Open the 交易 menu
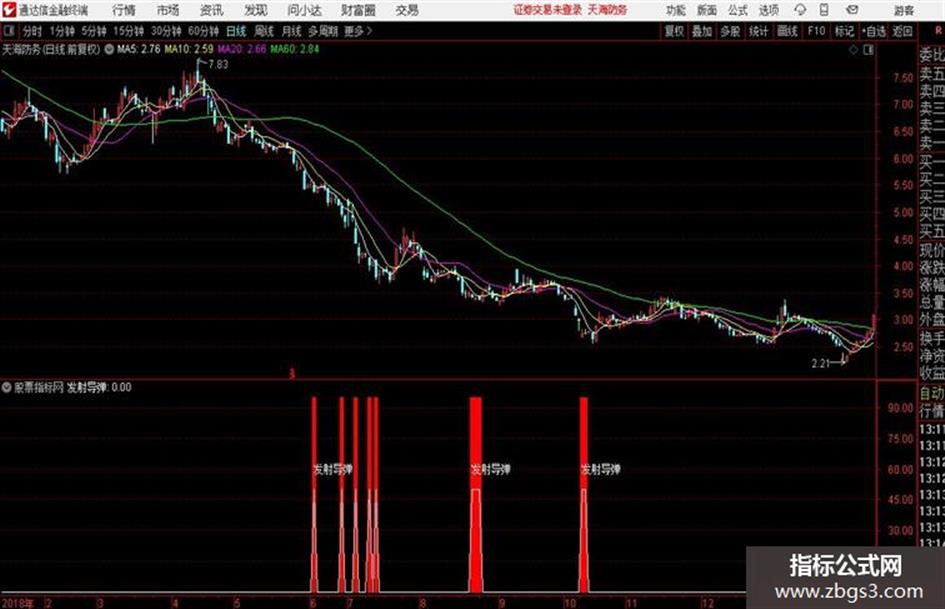The width and height of the screenshot is (945, 609). [x=407, y=10]
